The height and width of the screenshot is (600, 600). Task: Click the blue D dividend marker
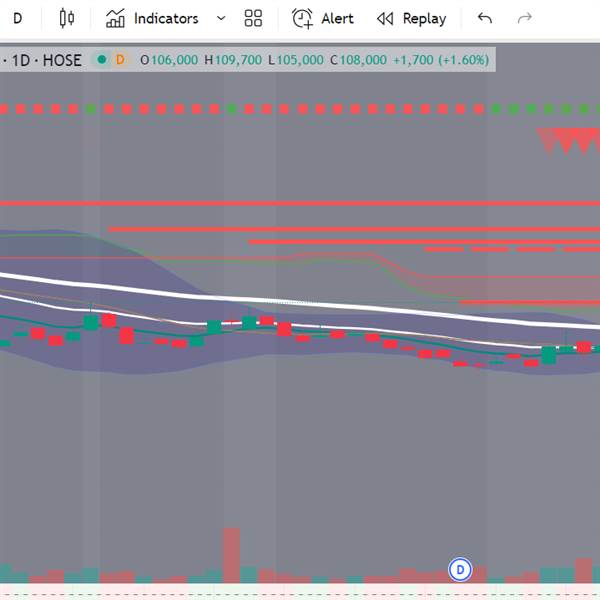tap(460, 570)
